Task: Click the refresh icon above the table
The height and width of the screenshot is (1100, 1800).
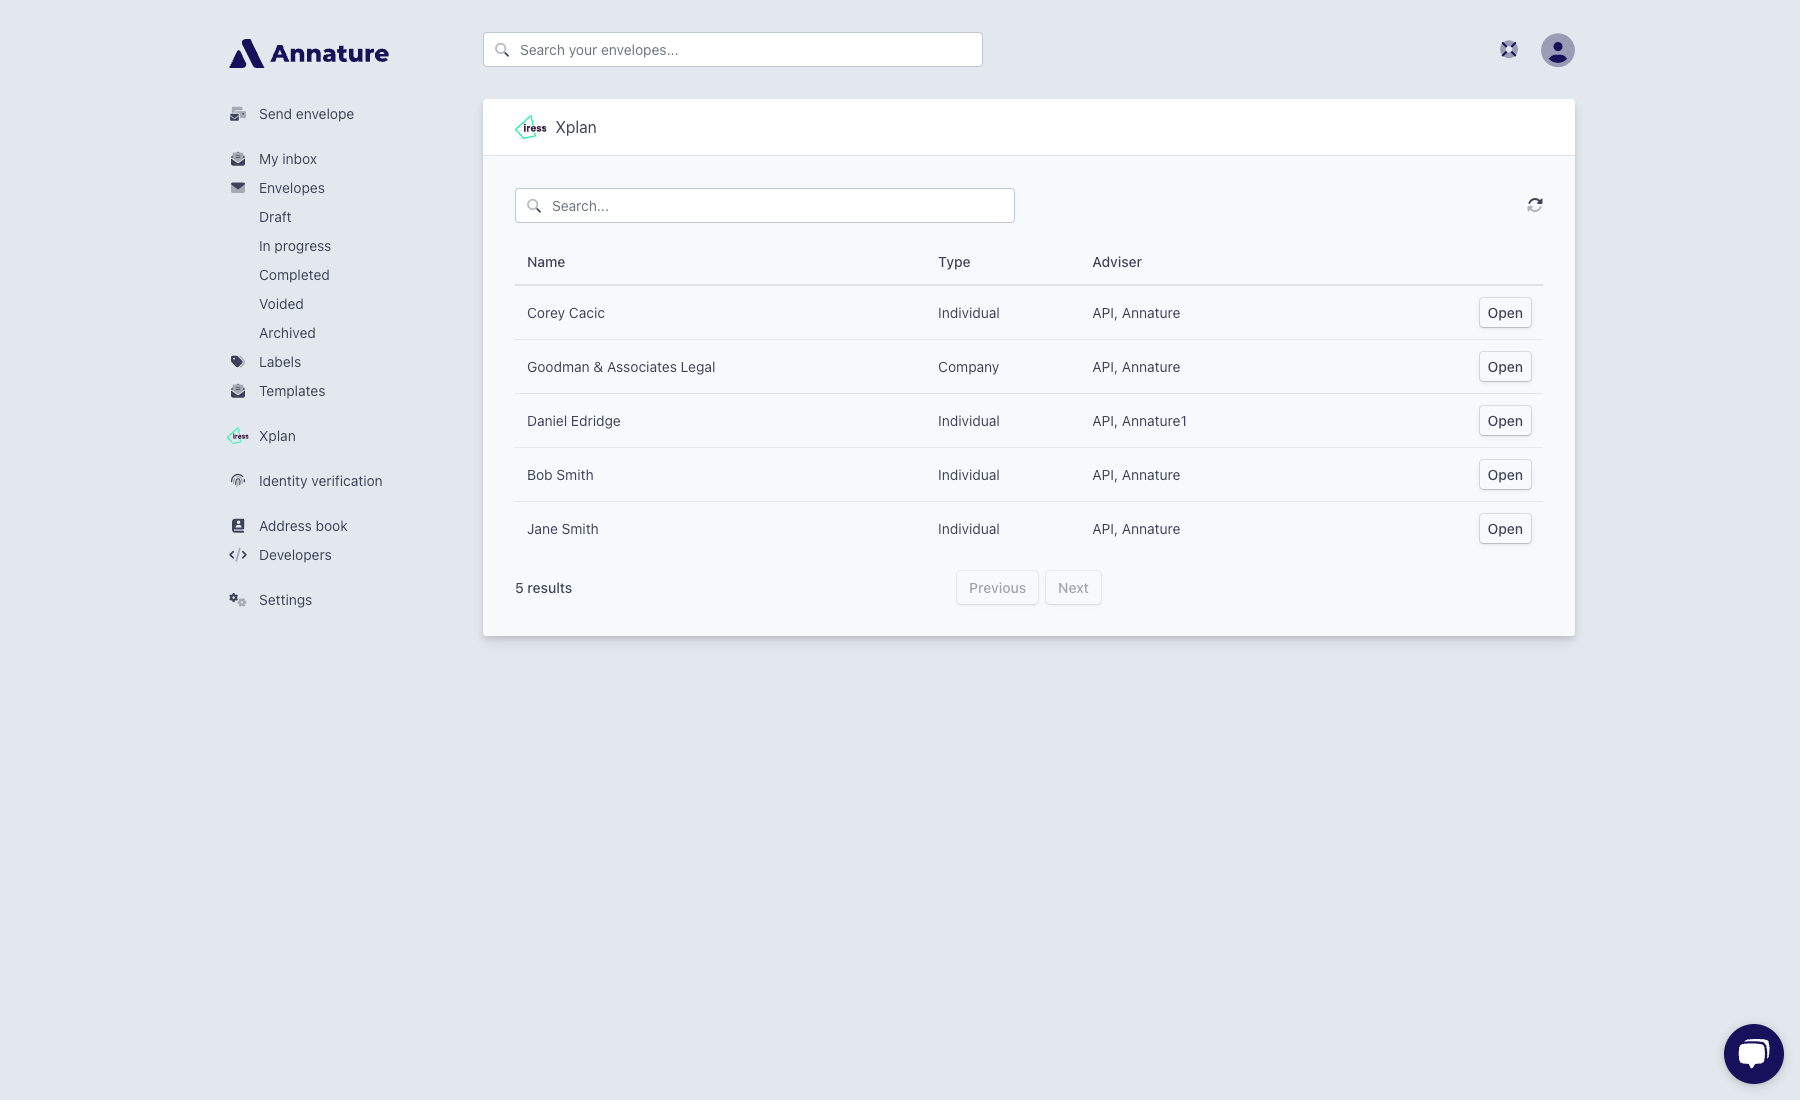Action: [x=1534, y=205]
